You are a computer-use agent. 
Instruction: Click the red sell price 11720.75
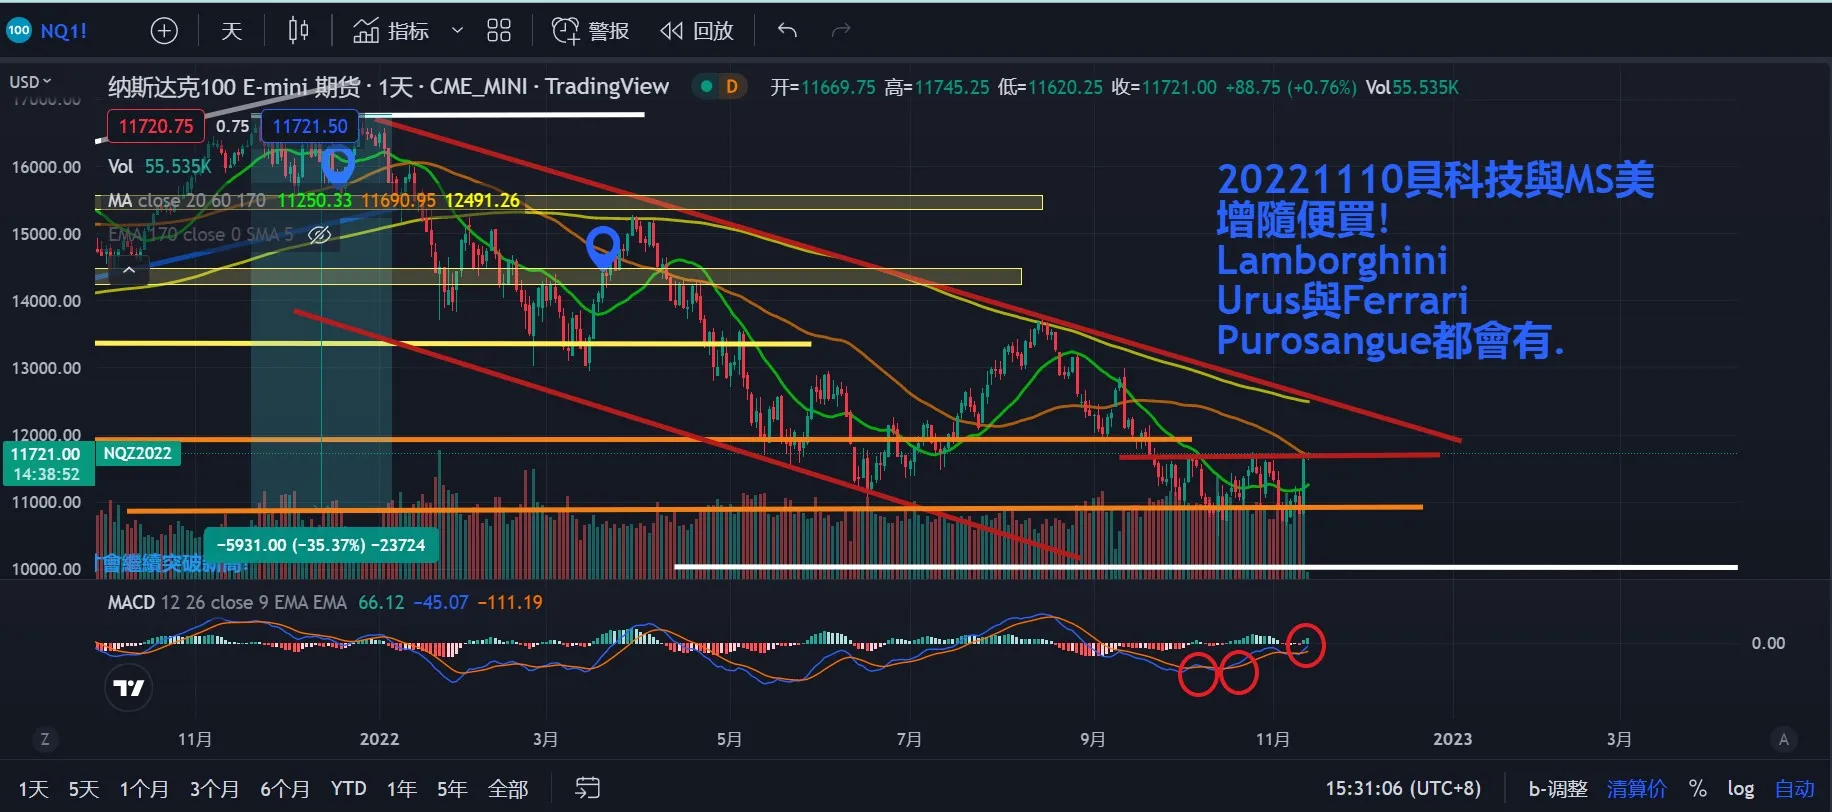coord(156,126)
